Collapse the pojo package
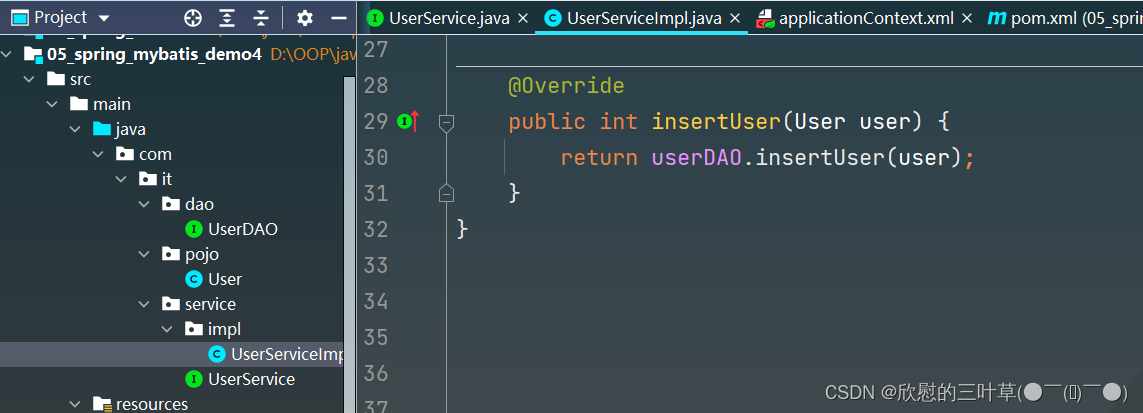The image size is (1143, 413). coord(144,254)
